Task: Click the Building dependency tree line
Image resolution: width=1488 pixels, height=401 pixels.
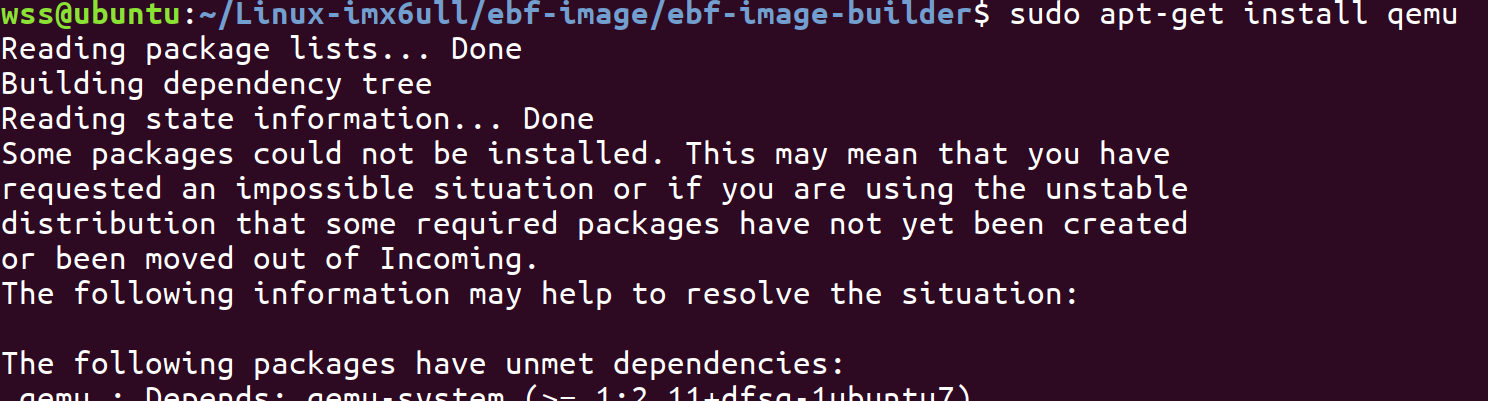Action: [x=216, y=84]
